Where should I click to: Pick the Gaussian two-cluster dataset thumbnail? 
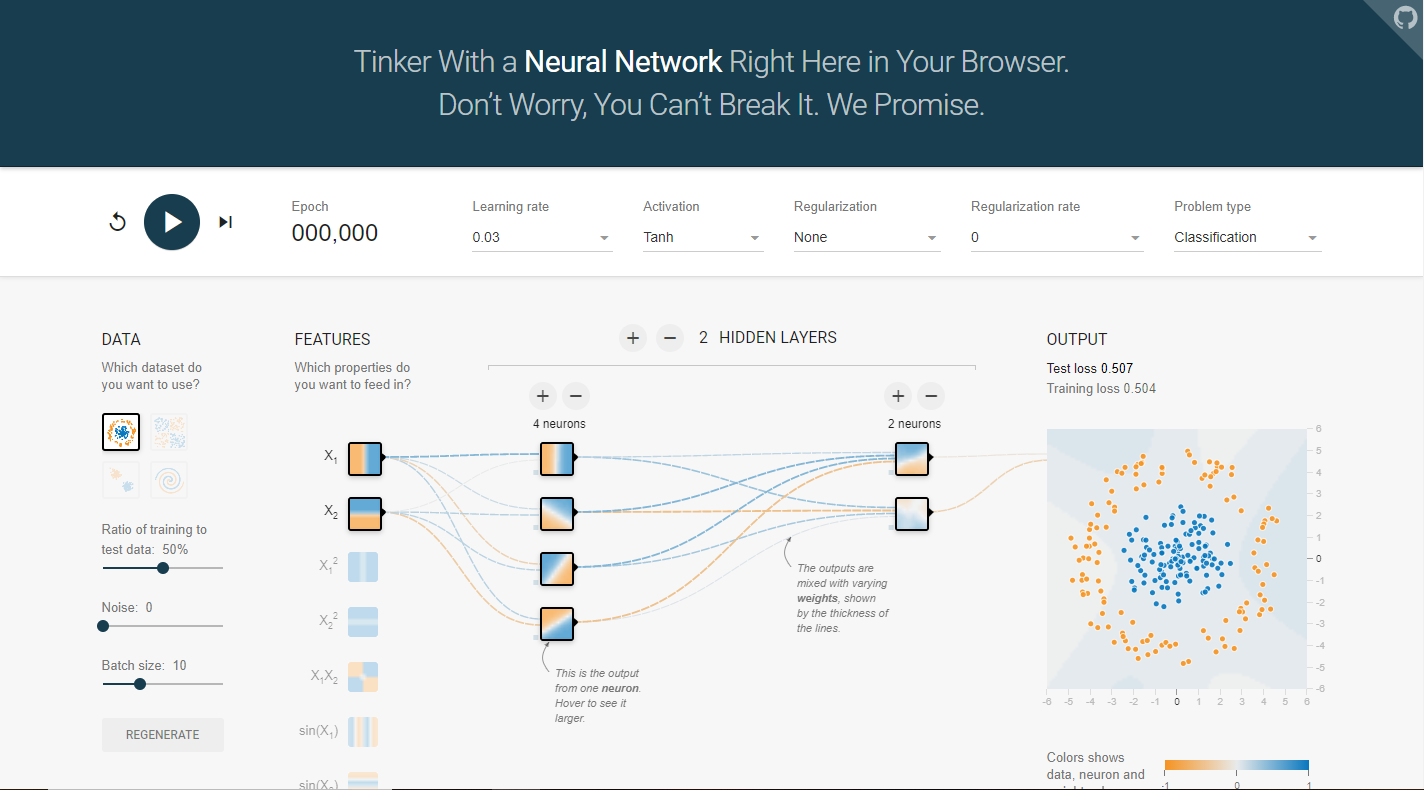point(121,480)
